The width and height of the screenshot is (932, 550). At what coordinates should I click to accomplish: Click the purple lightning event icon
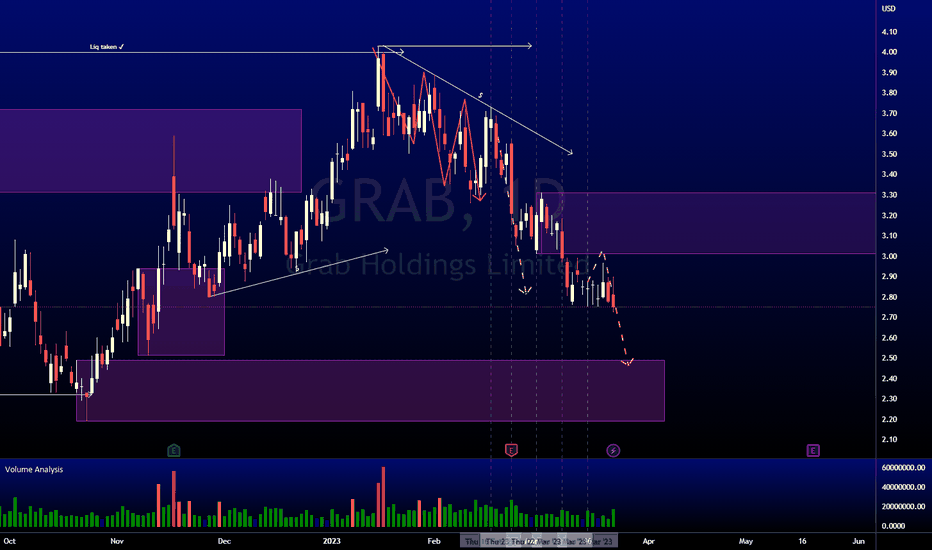click(x=613, y=450)
